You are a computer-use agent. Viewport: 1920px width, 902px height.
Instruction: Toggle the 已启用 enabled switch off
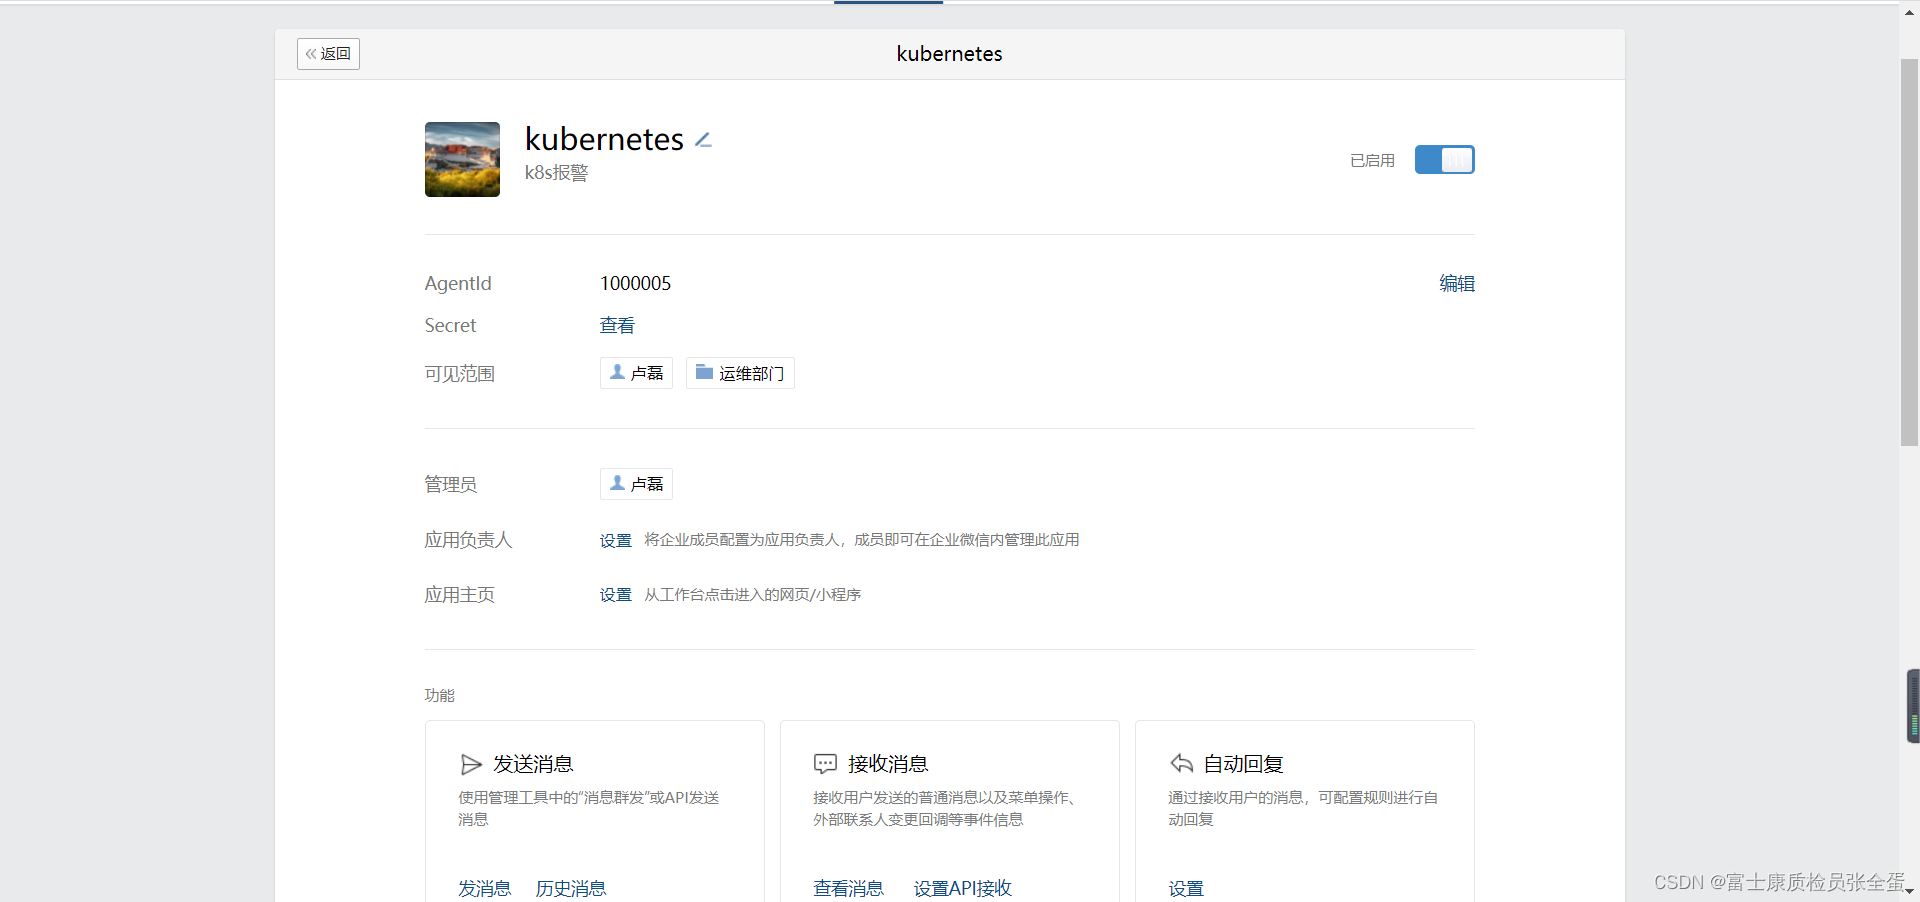pos(1444,160)
